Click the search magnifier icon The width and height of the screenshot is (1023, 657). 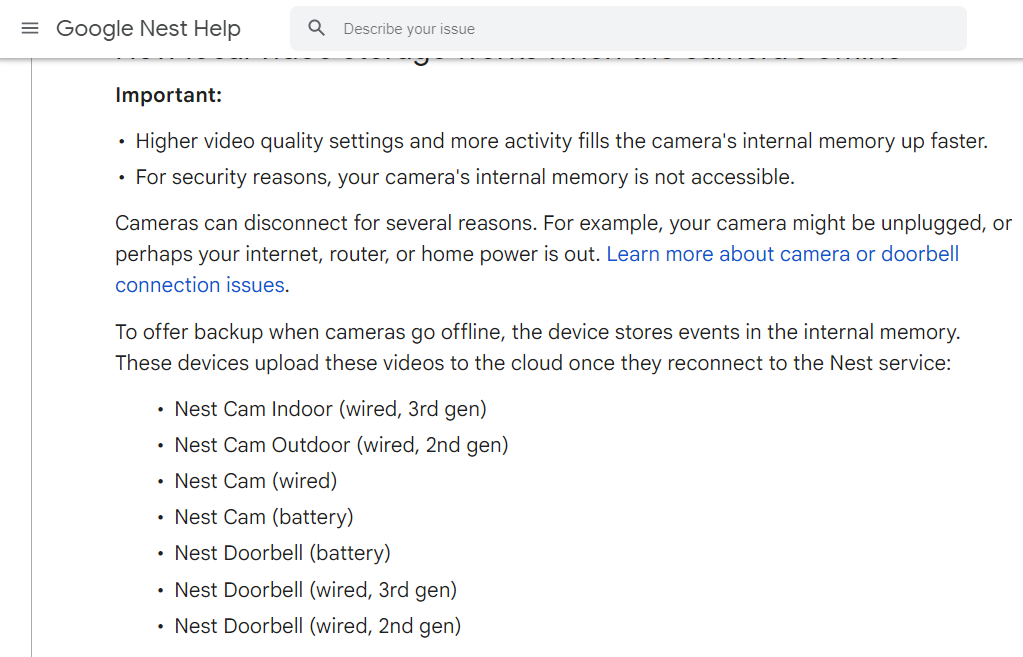316,28
